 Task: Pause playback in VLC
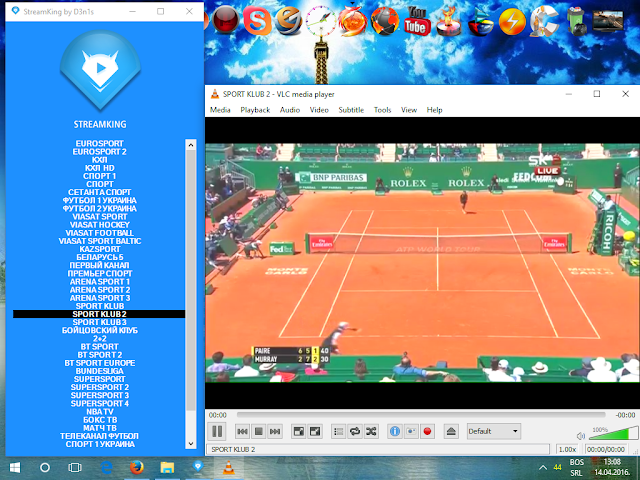pyautogui.click(x=217, y=431)
